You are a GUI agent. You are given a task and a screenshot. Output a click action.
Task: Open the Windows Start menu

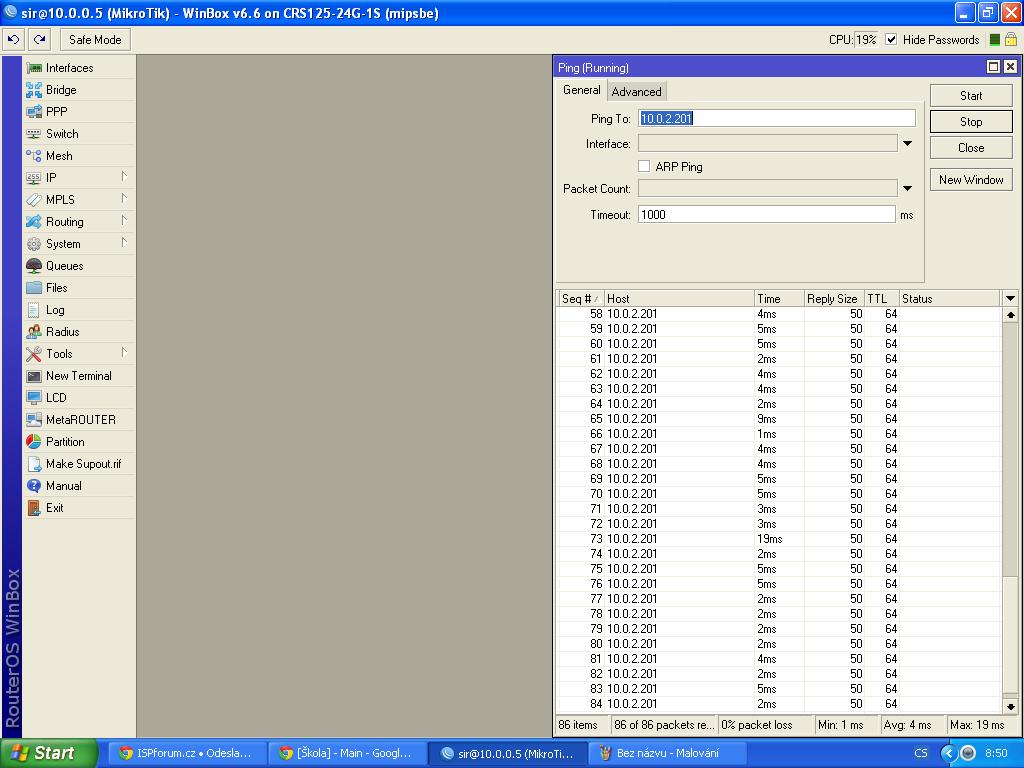pos(49,753)
